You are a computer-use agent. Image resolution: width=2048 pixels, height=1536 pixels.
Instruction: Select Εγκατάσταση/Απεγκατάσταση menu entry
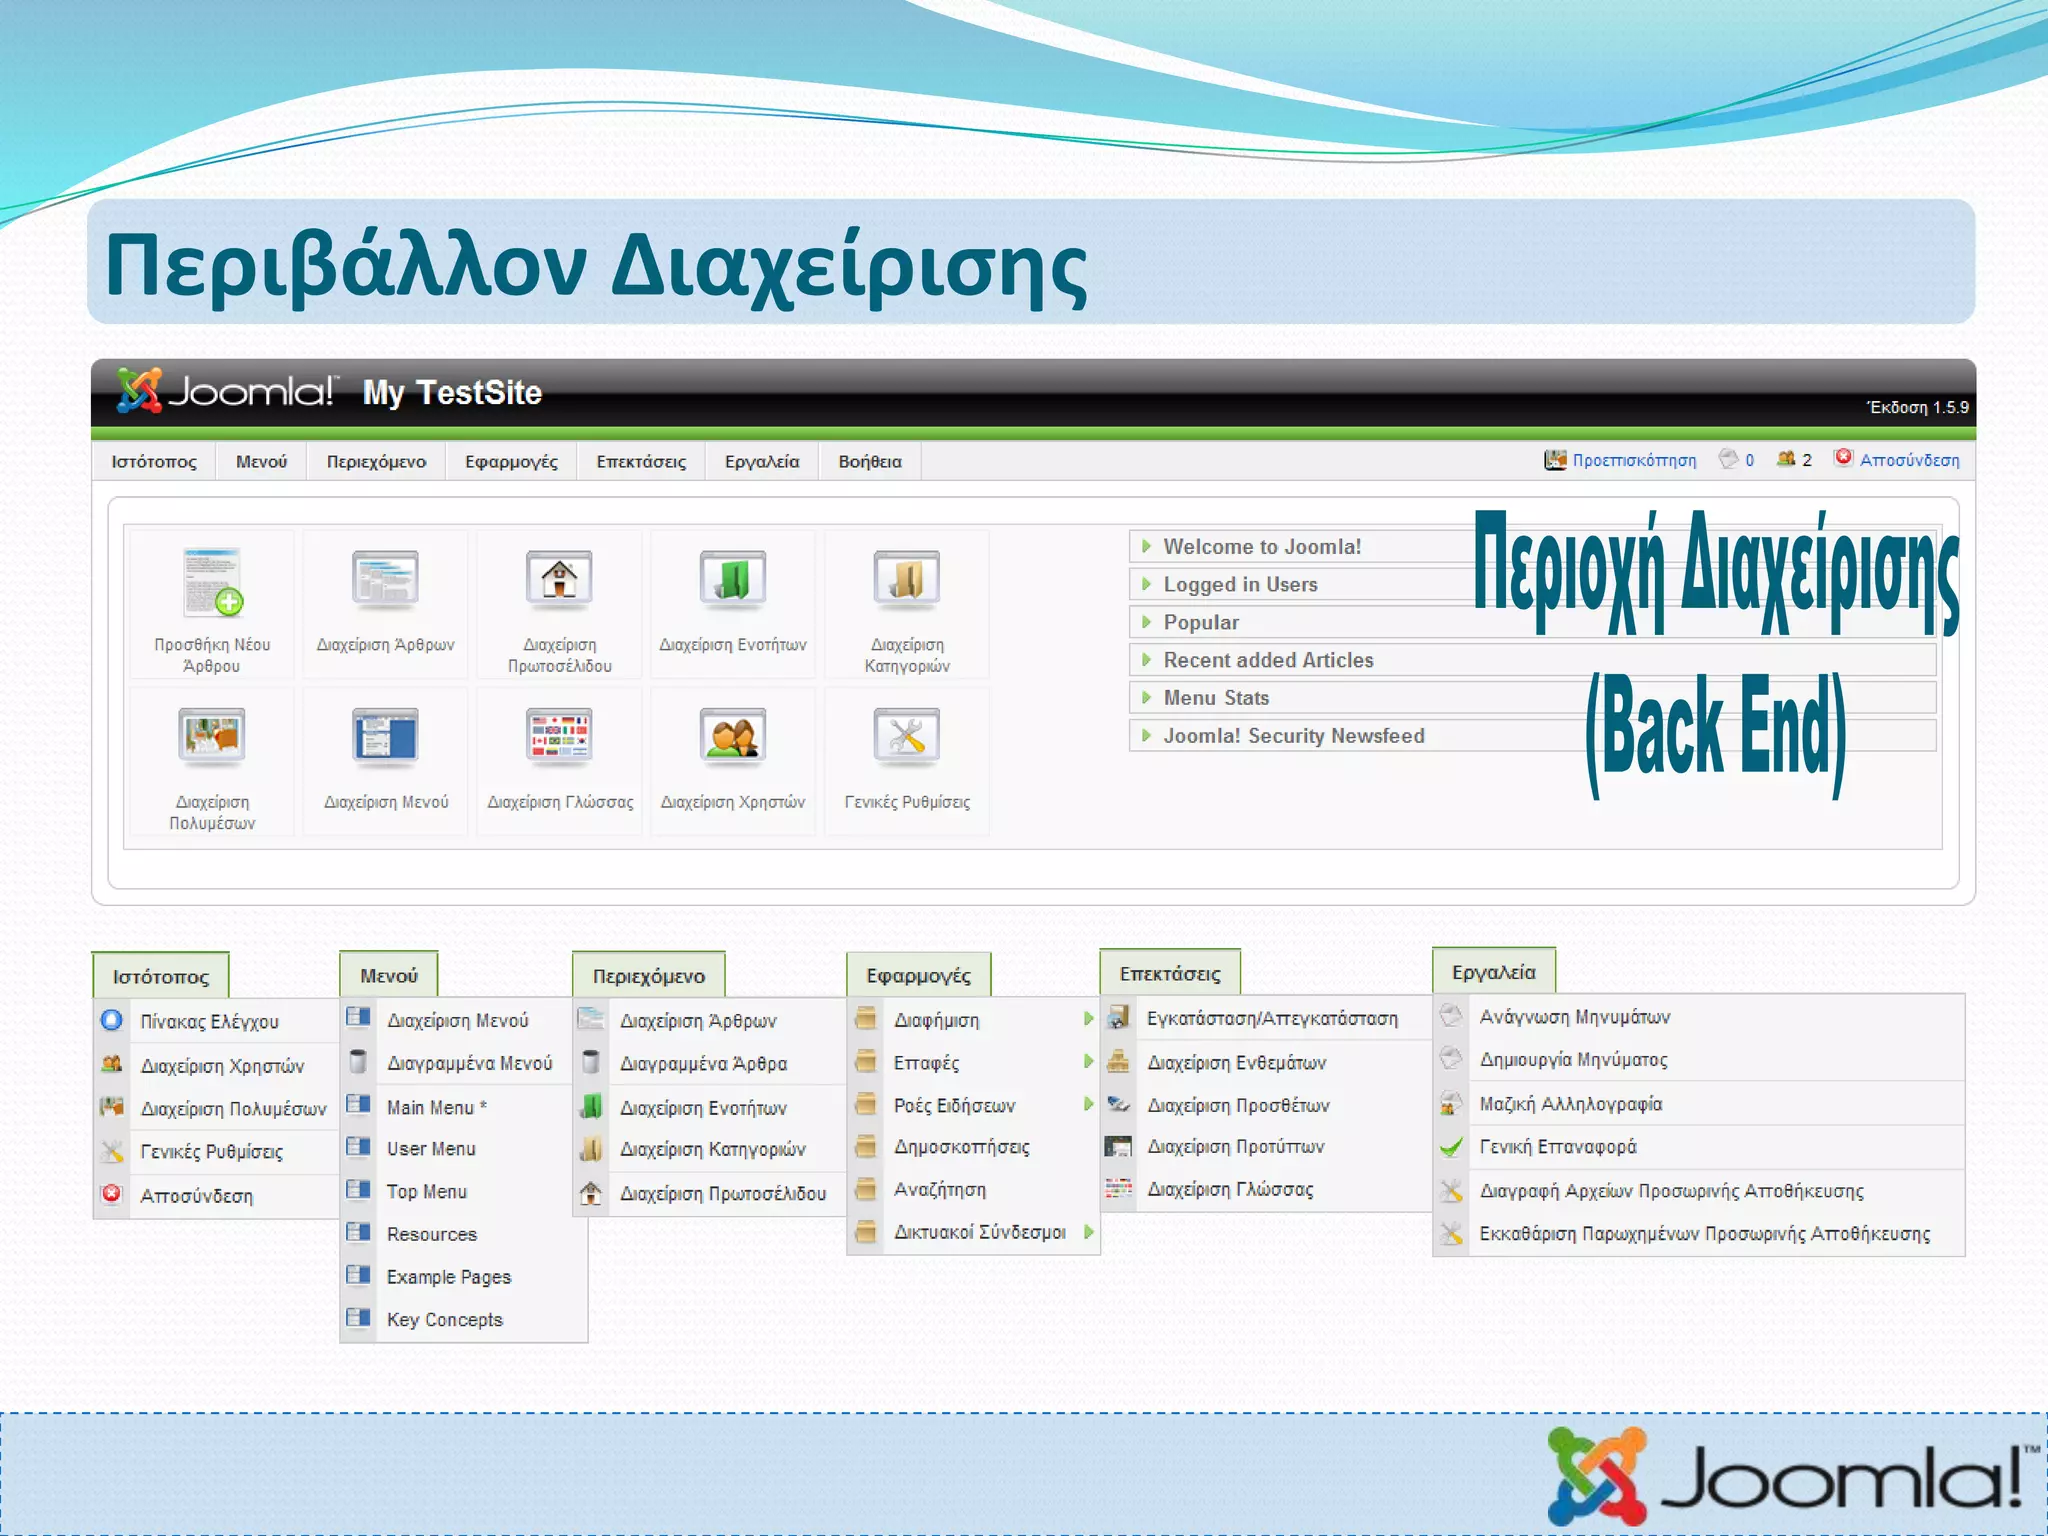tap(1271, 1019)
